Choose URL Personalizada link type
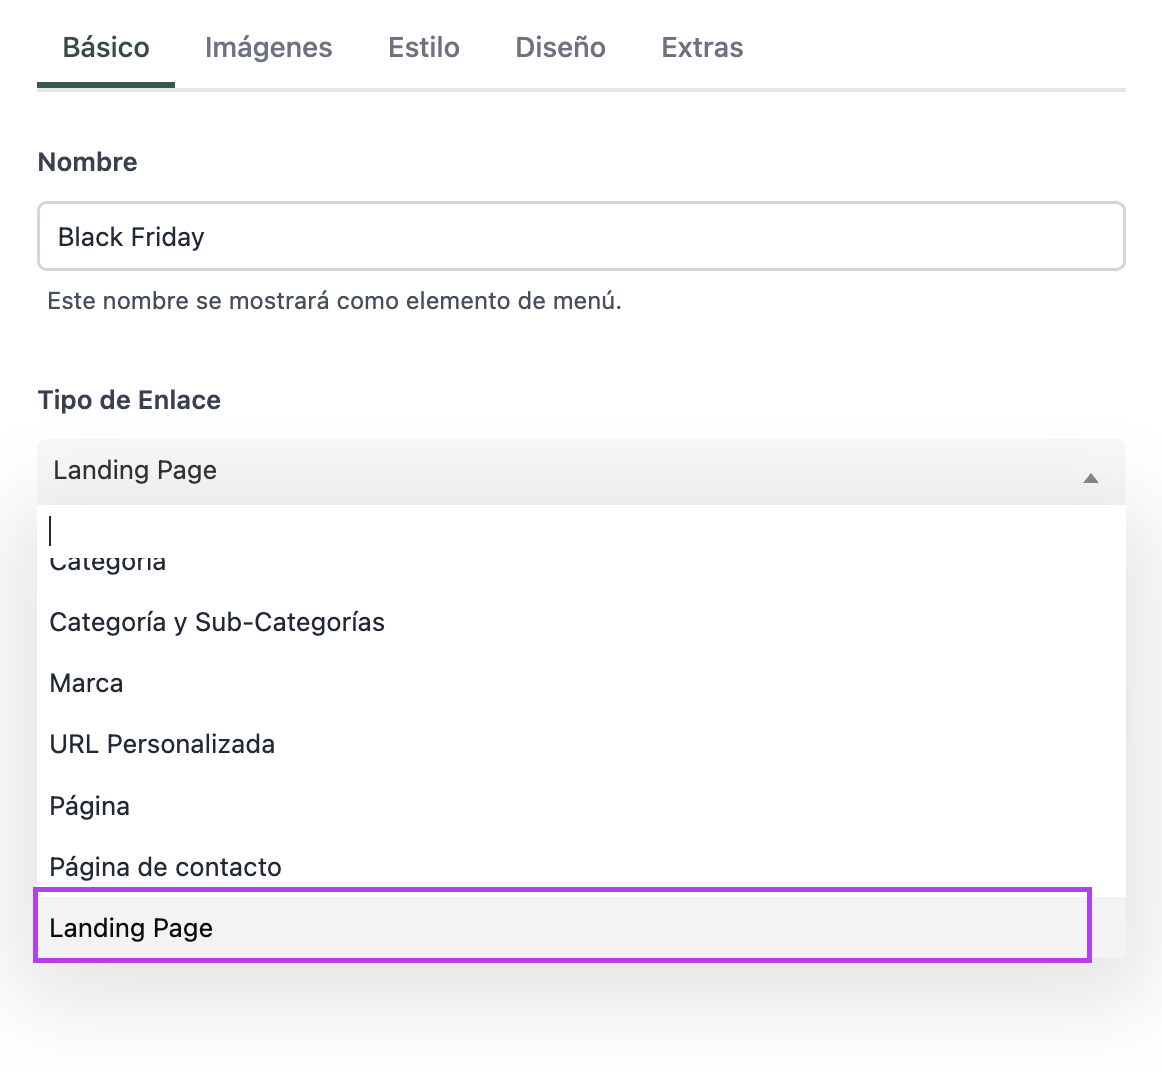This screenshot has width=1162, height=1072. 162,745
